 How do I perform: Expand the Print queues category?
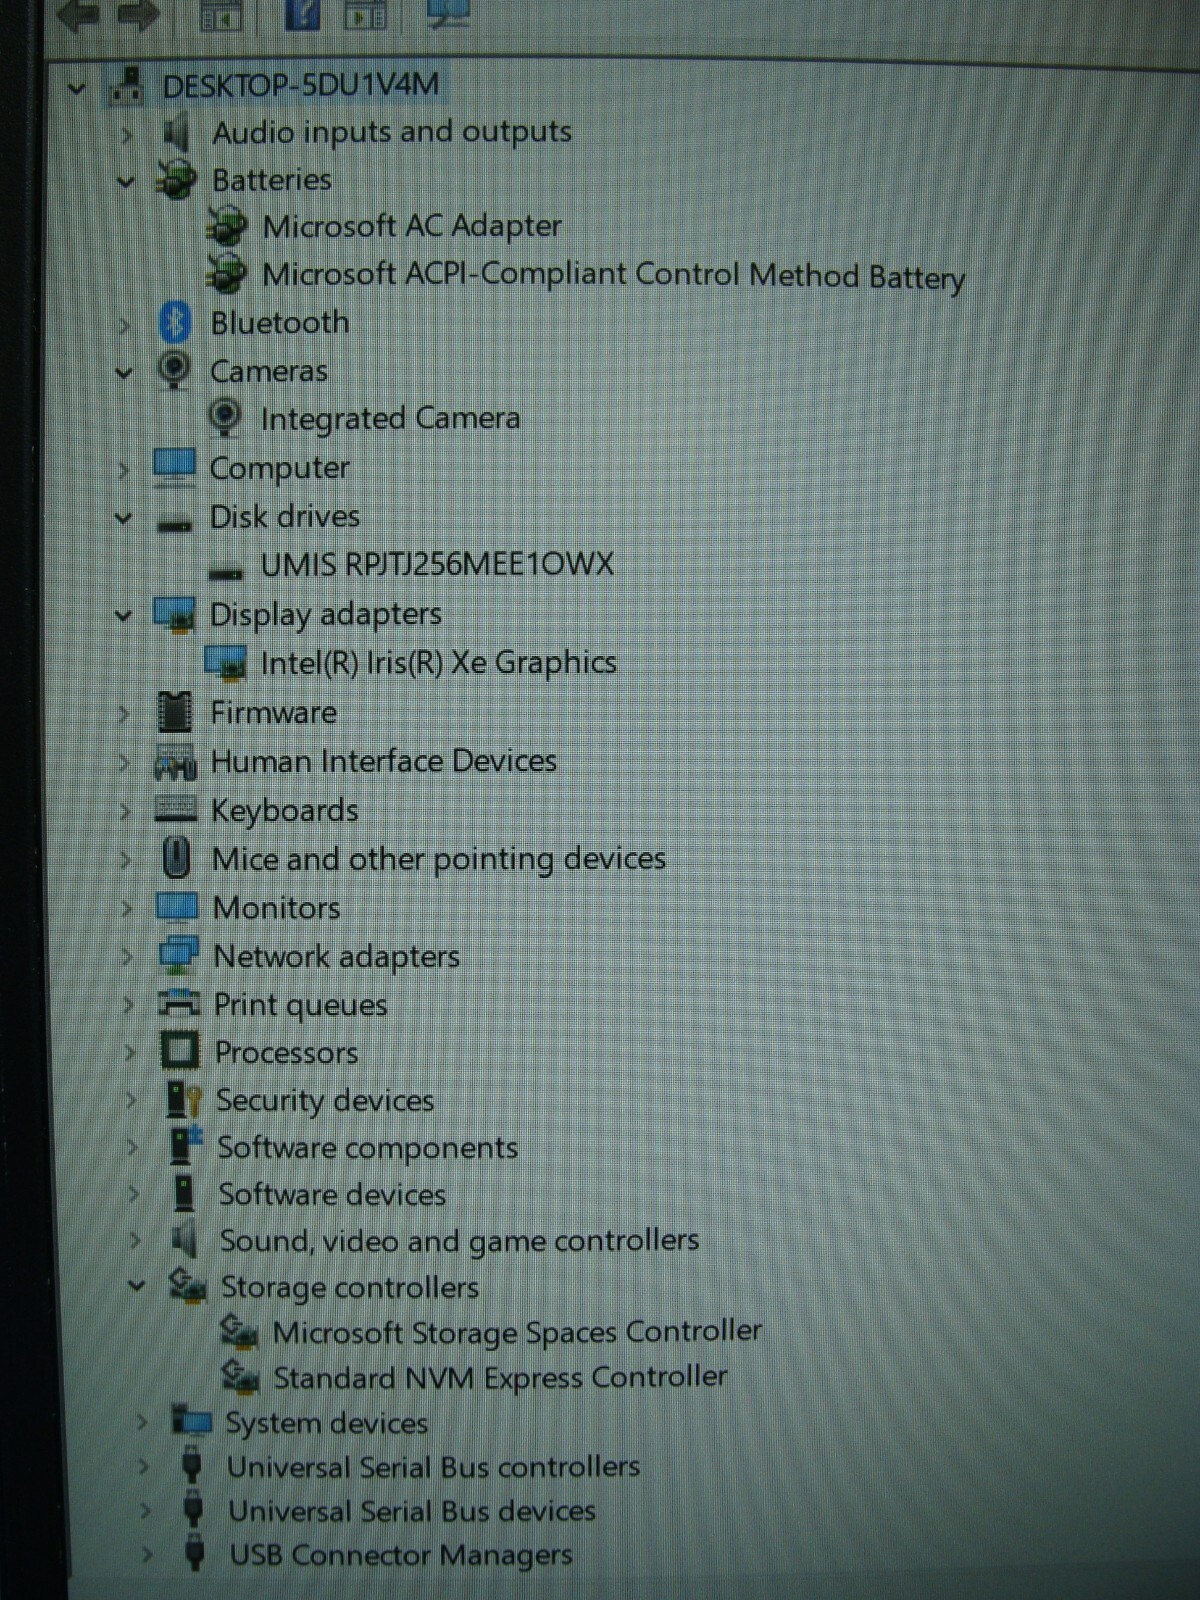pyautogui.click(x=129, y=1005)
